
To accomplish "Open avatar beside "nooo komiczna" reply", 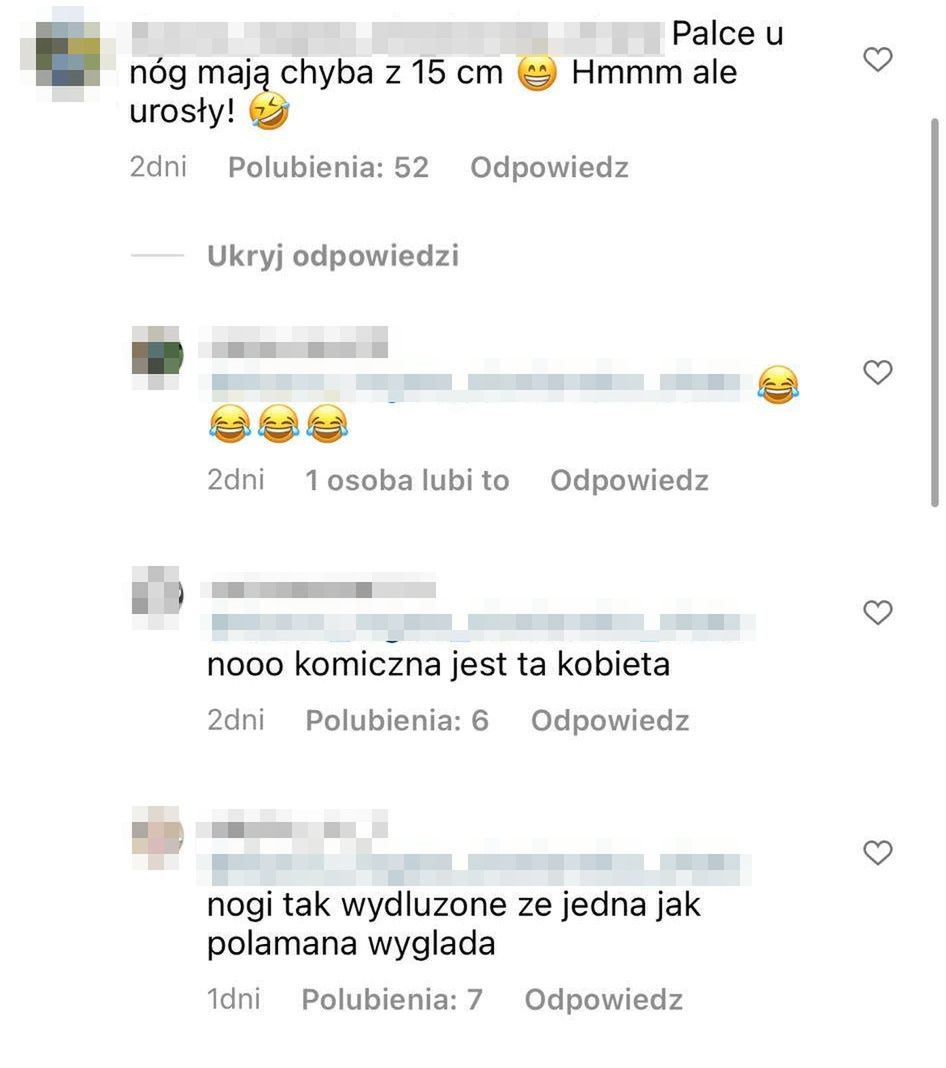I will pos(157,595).
